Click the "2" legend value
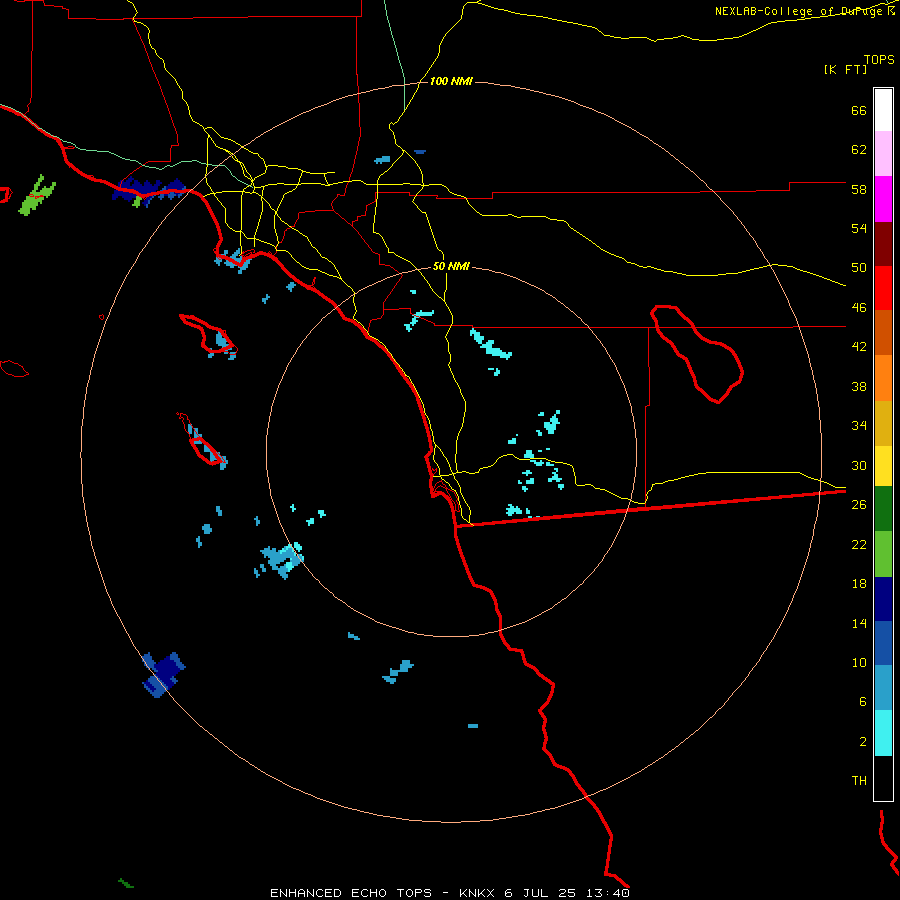Viewport: 900px width, 900px height. (863, 742)
